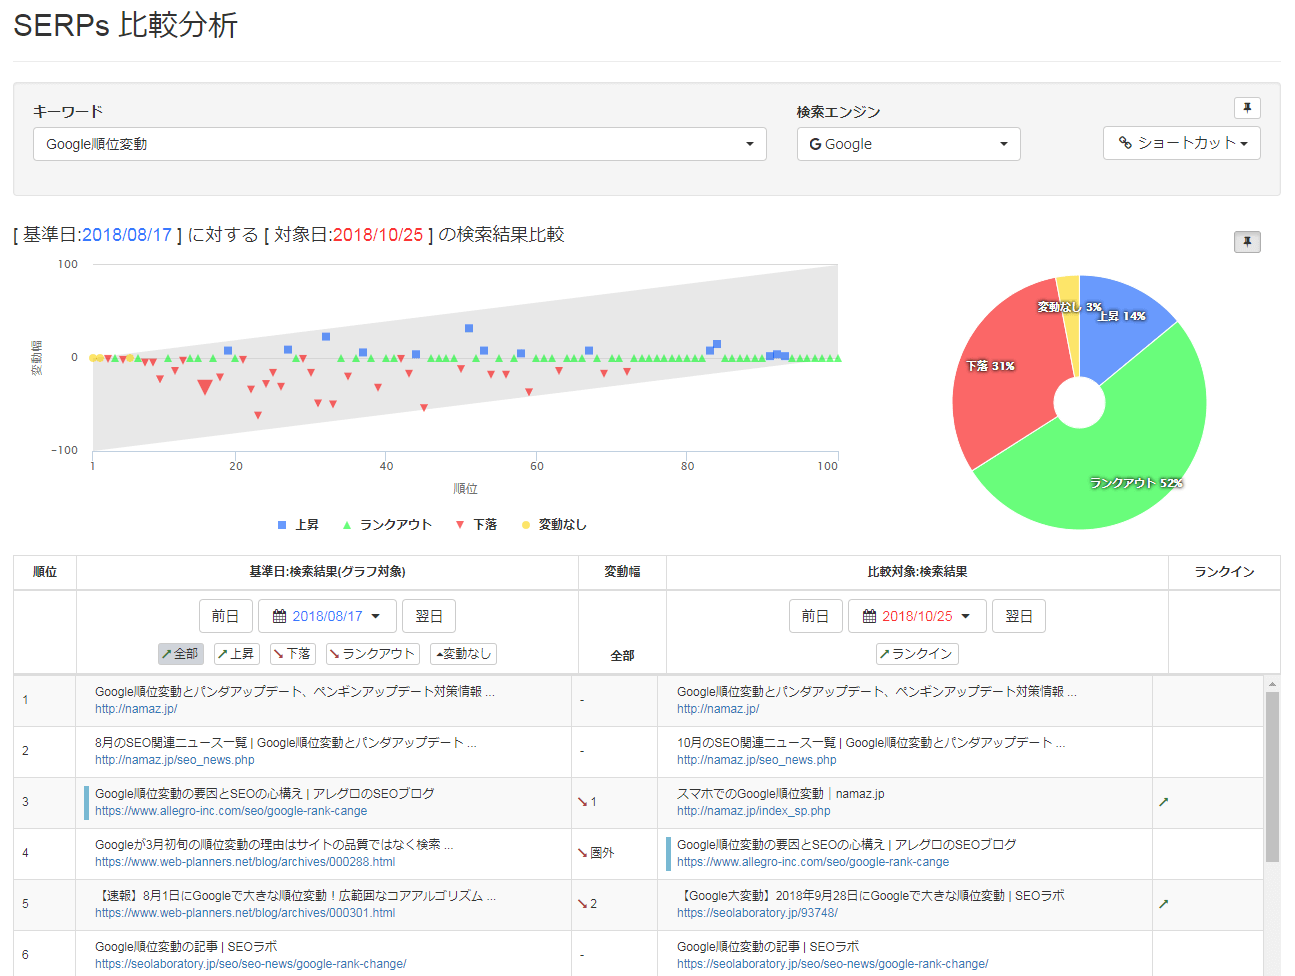This screenshot has width=1295, height=976.
Task: Open the ショートカット dropdown
Action: [x=1182, y=143]
